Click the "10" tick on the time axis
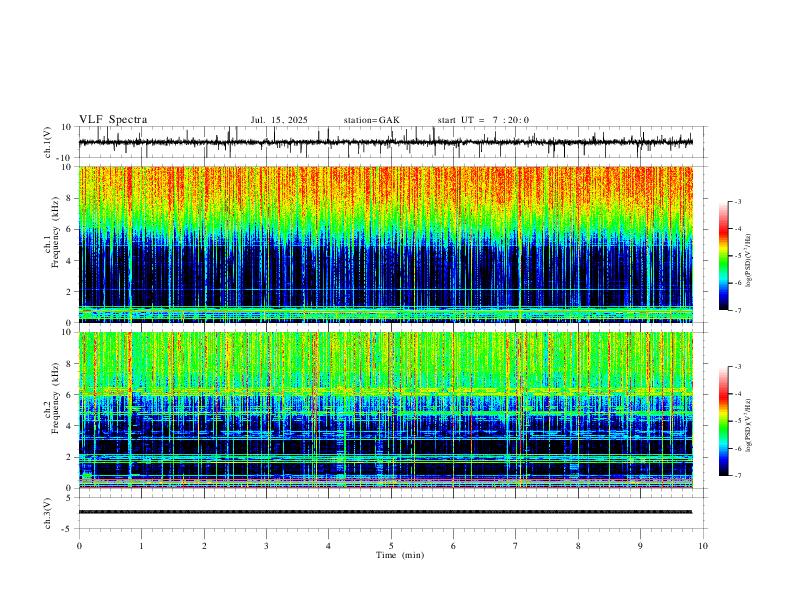The width and height of the screenshot is (792, 612). 703,546
